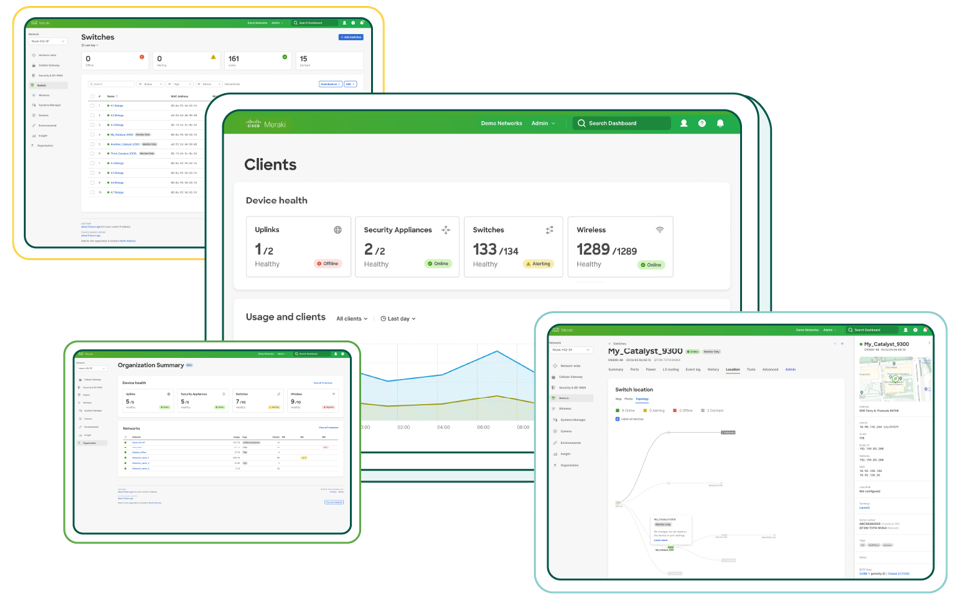The height and width of the screenshot is (603, 958).
Task: Toggle the select-all checkbox in Switches table header
Action: [92, 96]
